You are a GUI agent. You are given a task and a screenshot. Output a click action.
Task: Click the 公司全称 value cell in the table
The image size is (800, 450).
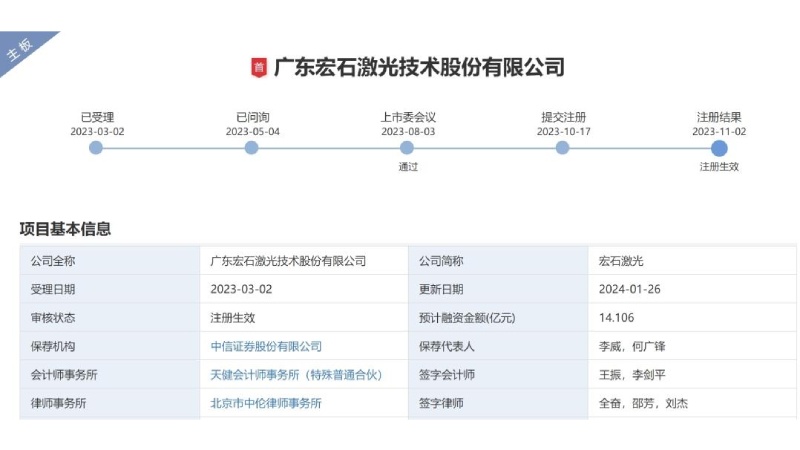tap(288, 261)
